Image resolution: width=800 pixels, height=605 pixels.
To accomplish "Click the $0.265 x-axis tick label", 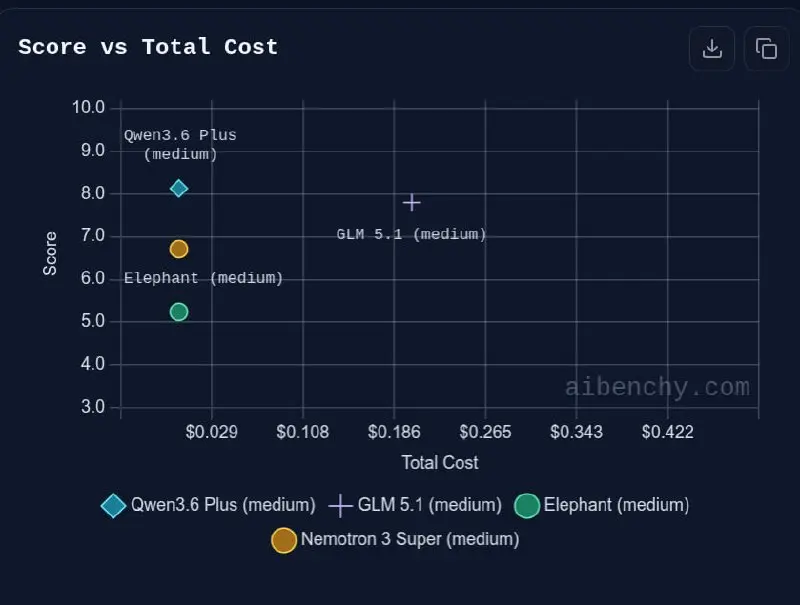I will 485,432.
